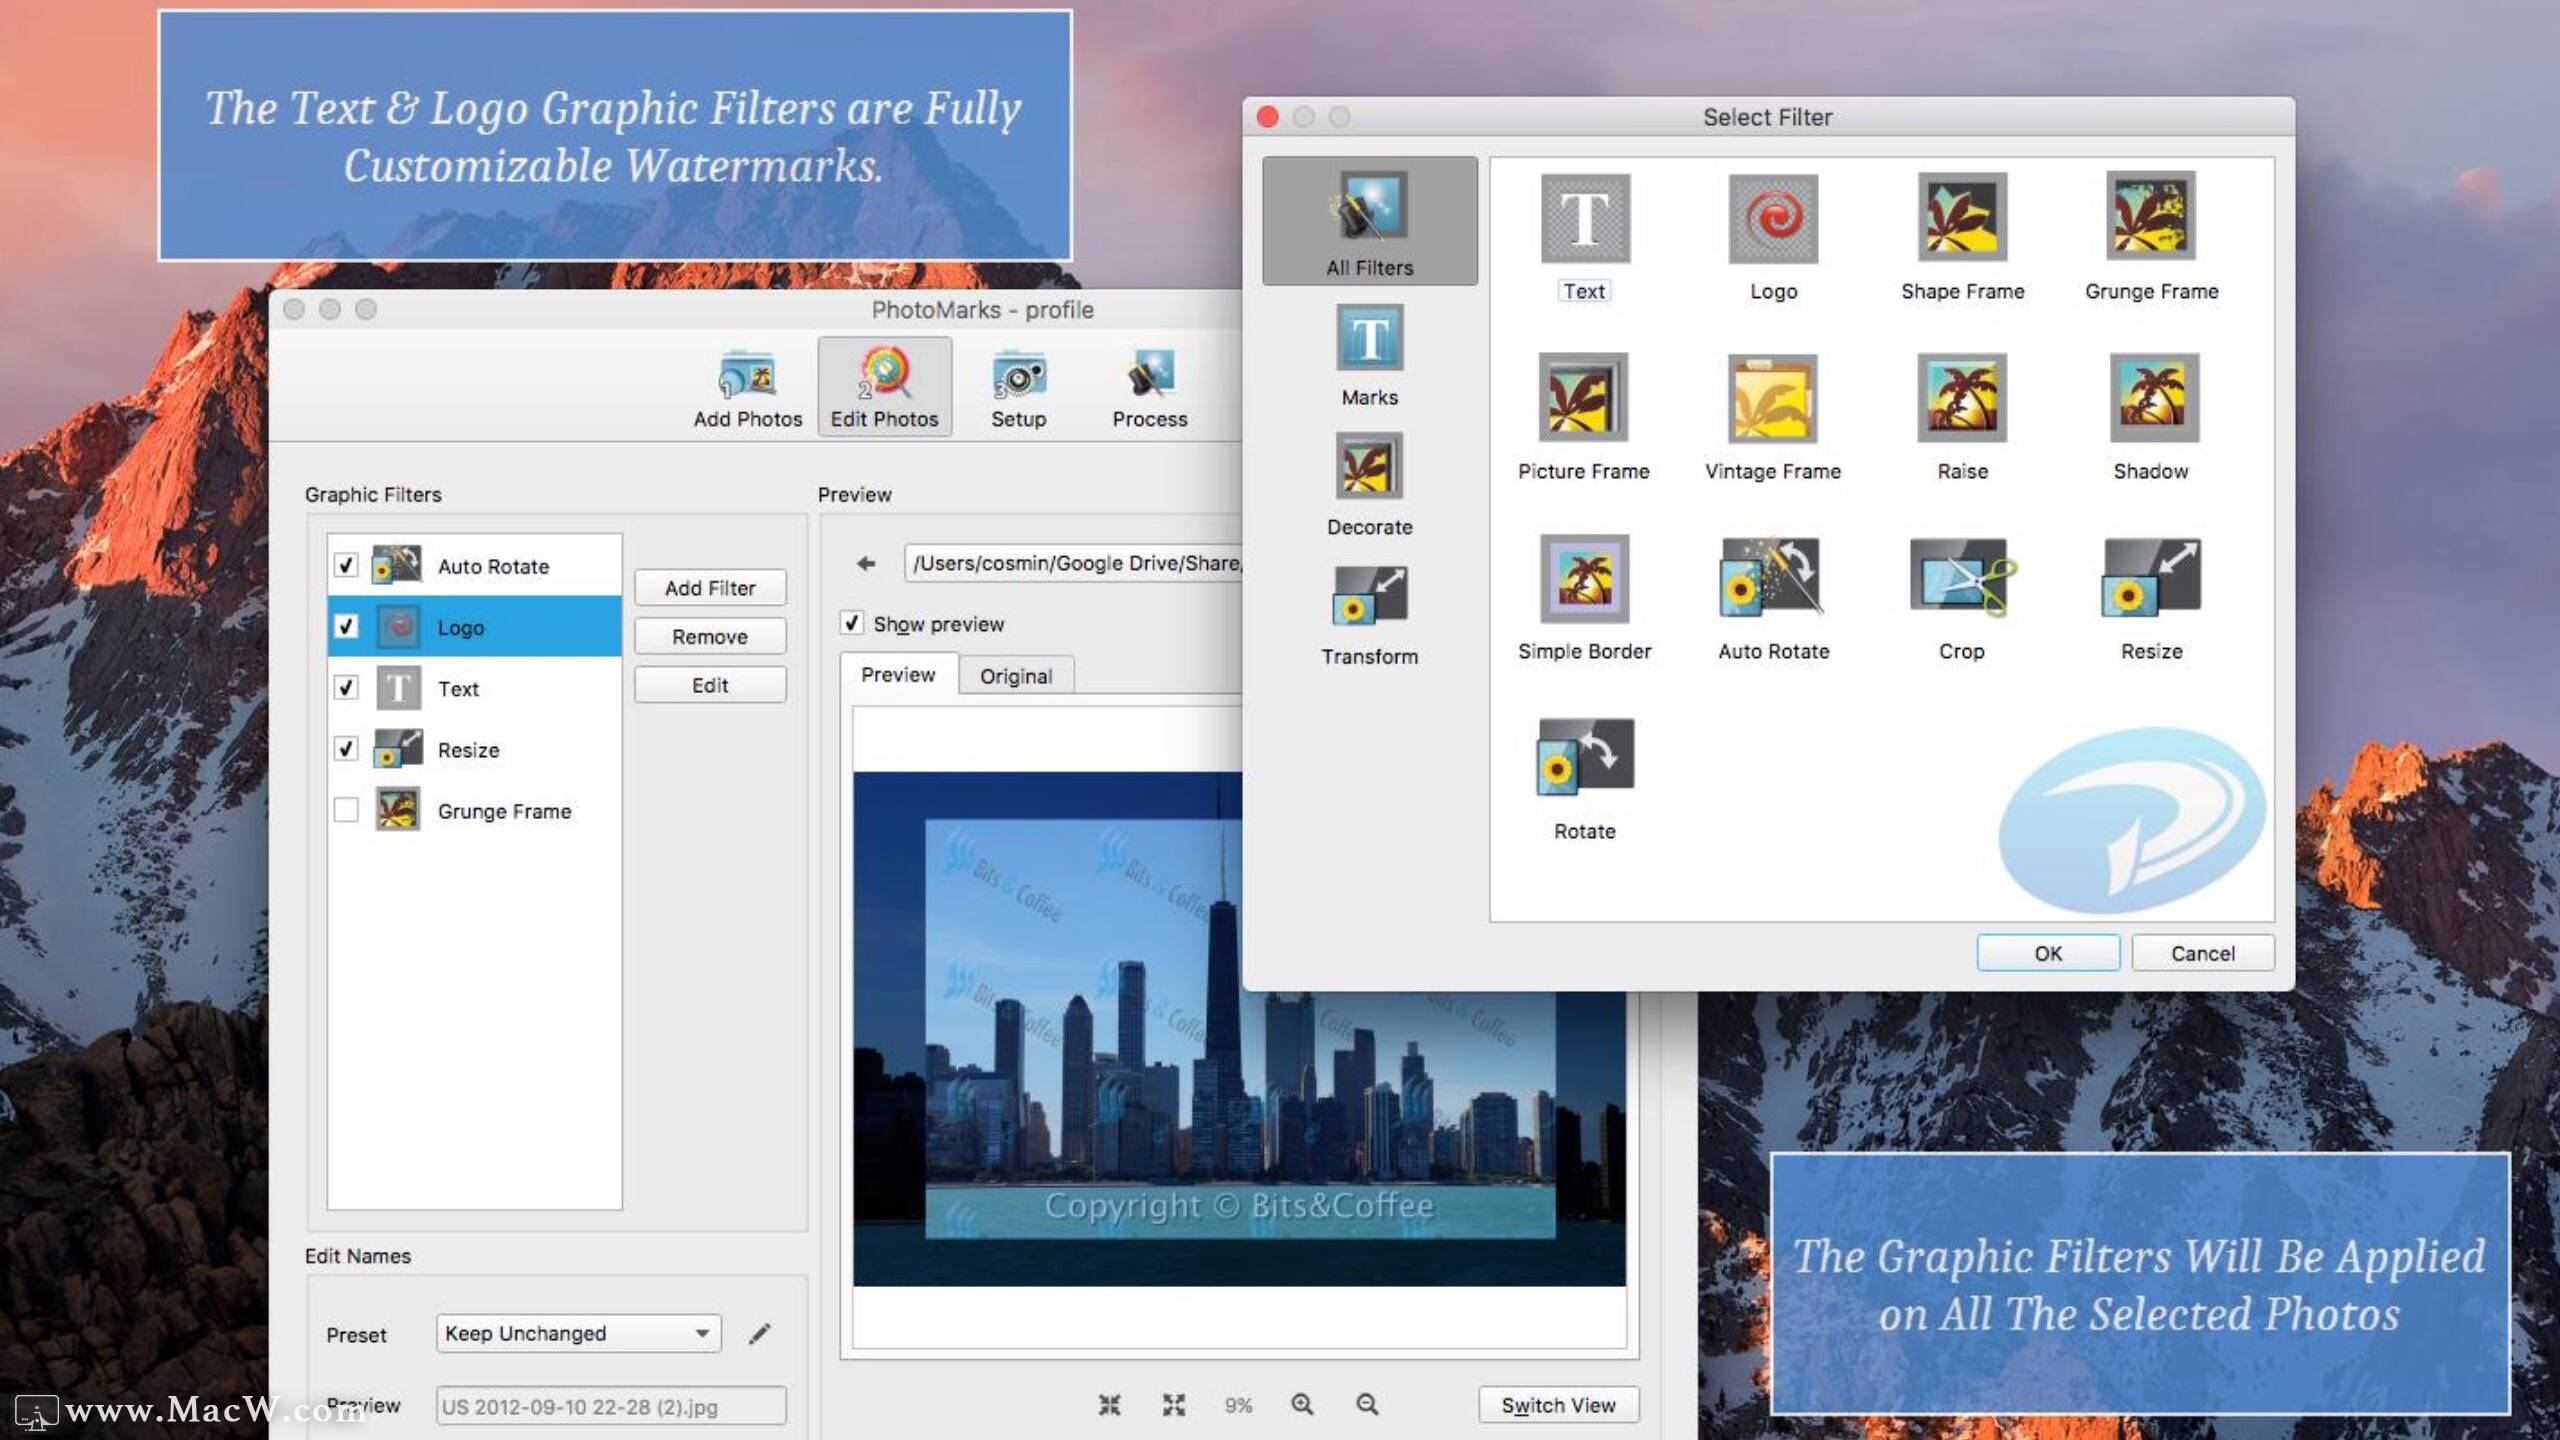Viewport: 2560px width, 1440px height.
Task: Toggle the Show preview checkbox
Action: [851, 623]
